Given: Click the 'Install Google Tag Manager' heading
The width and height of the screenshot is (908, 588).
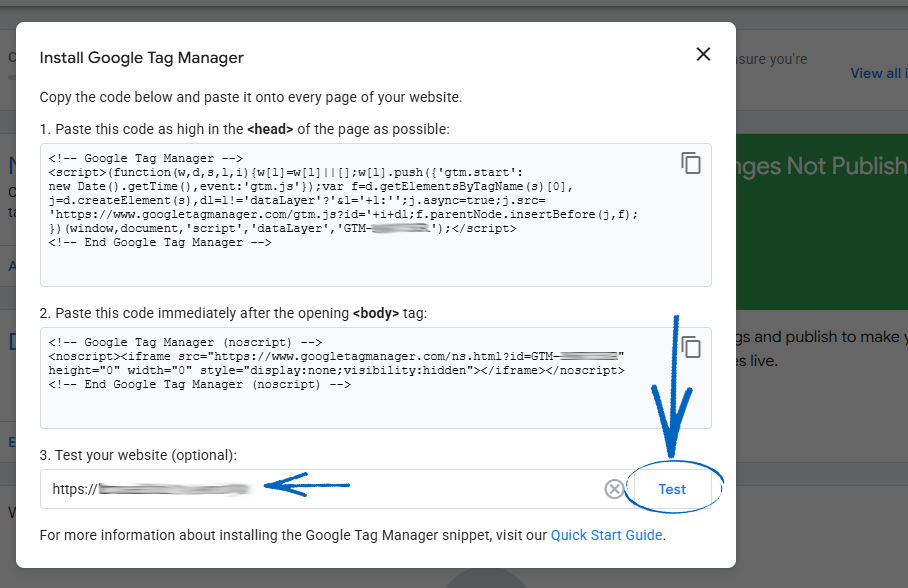Looking at the screenshot, I should pyautogui.click(x=141, y=57).
